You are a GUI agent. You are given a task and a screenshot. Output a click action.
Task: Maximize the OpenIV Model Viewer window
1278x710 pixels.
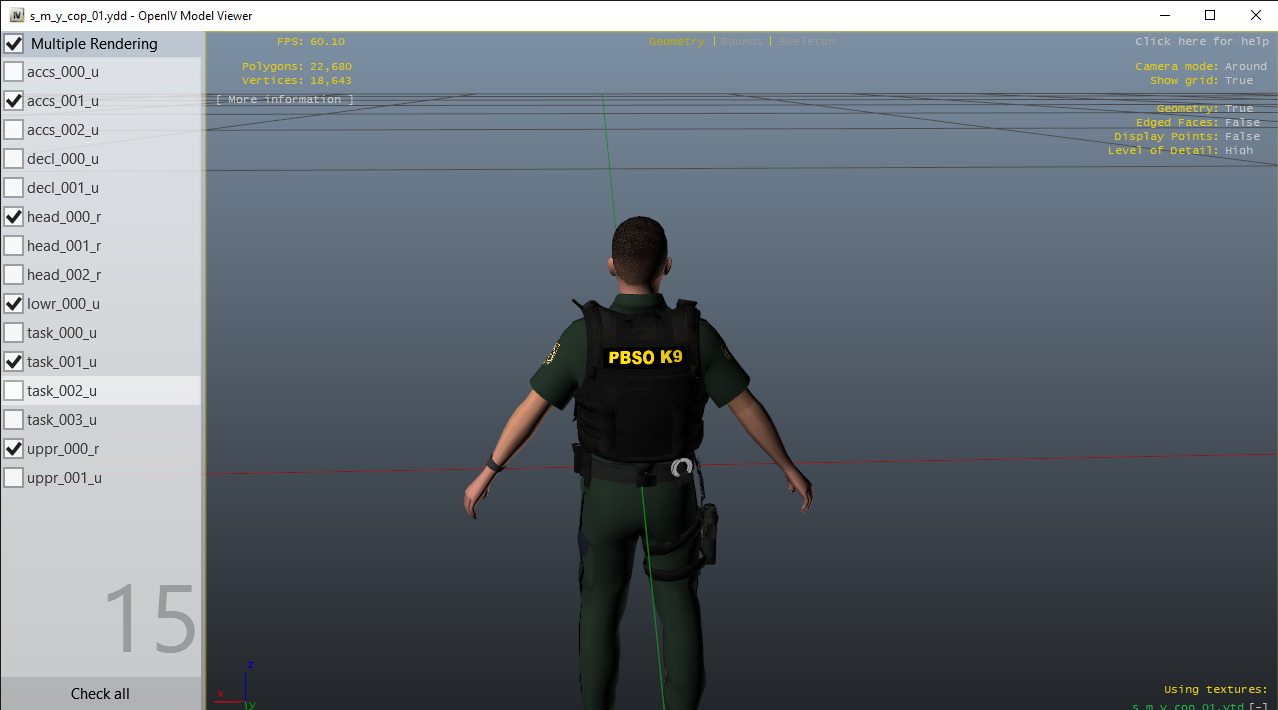click(1210, 15)
